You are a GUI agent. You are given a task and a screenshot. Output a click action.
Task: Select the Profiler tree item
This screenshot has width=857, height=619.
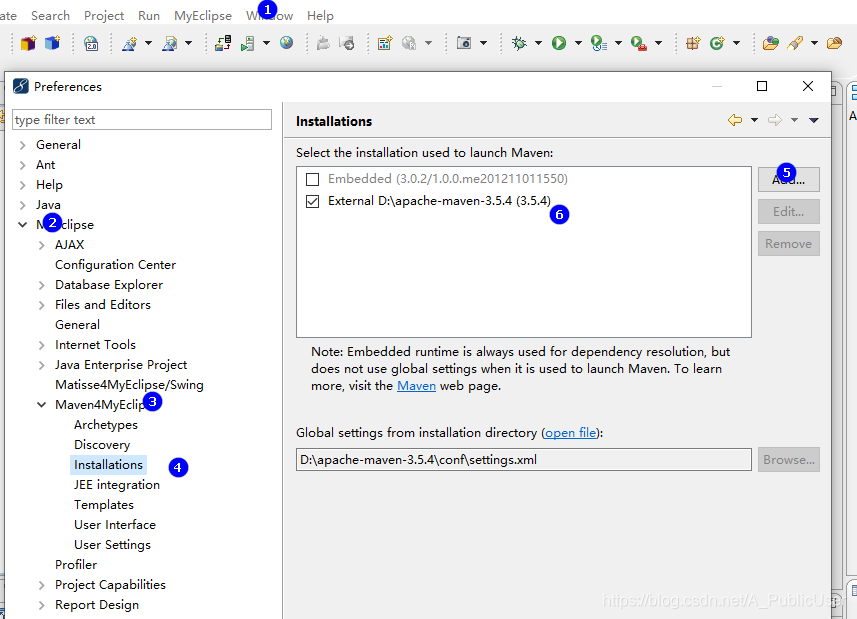tap(76, 565)
